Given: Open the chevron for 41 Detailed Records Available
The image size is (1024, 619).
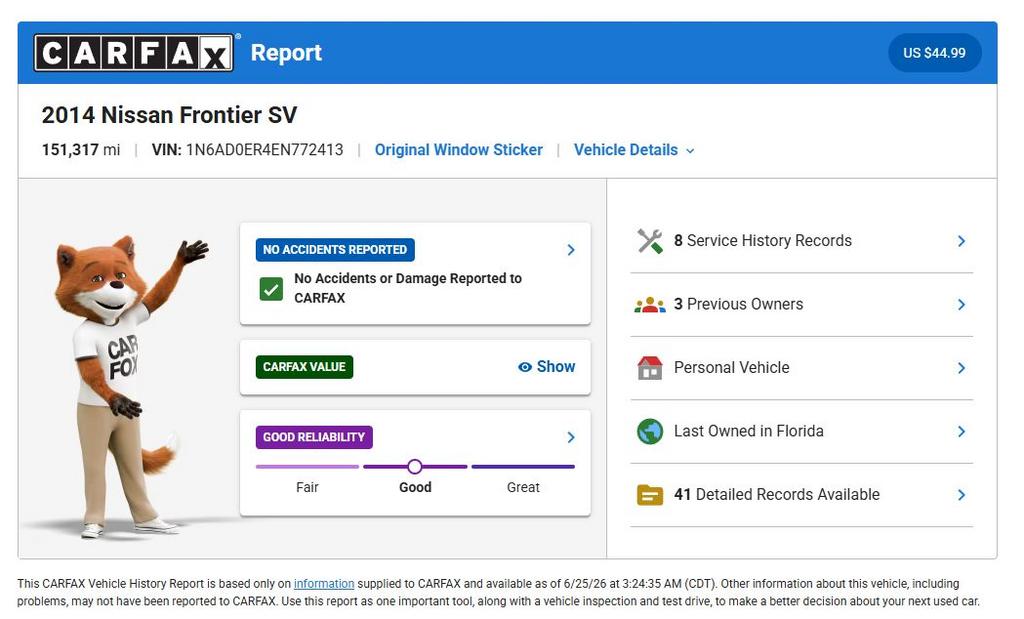Looking at the screenshot, I should 961,495.
